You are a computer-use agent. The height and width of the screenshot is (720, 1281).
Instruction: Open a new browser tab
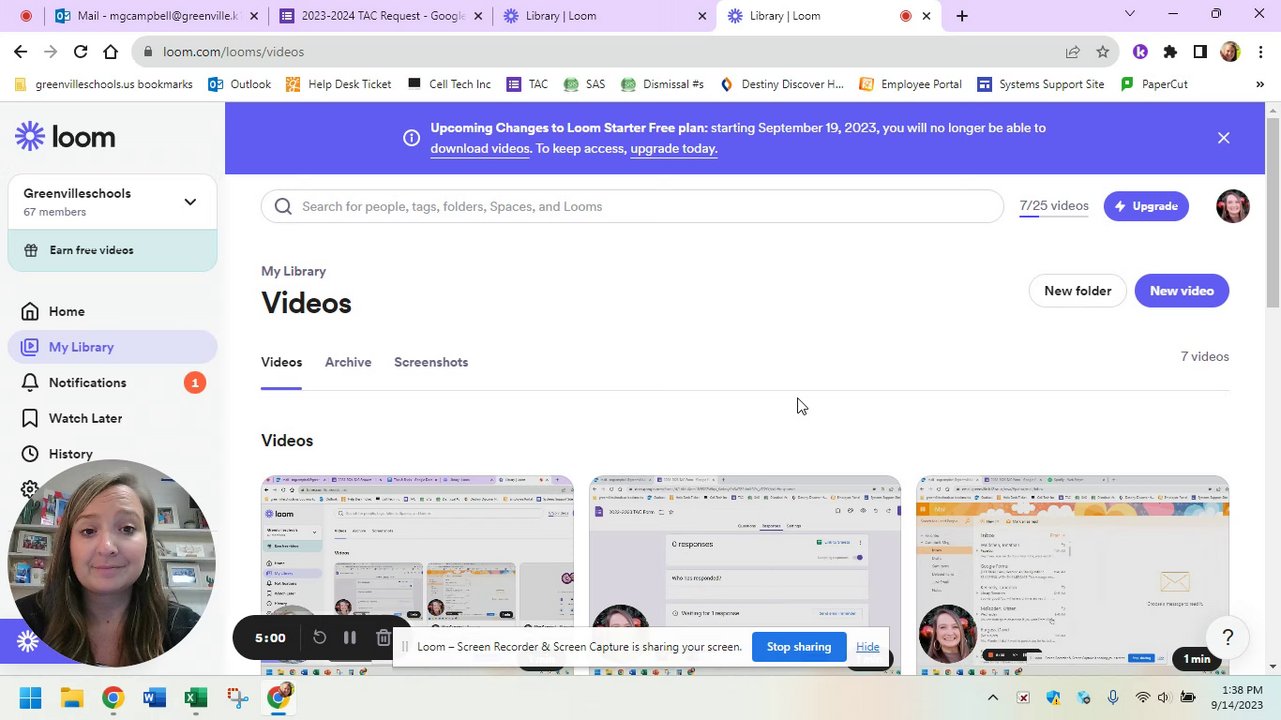coord(962,16)
